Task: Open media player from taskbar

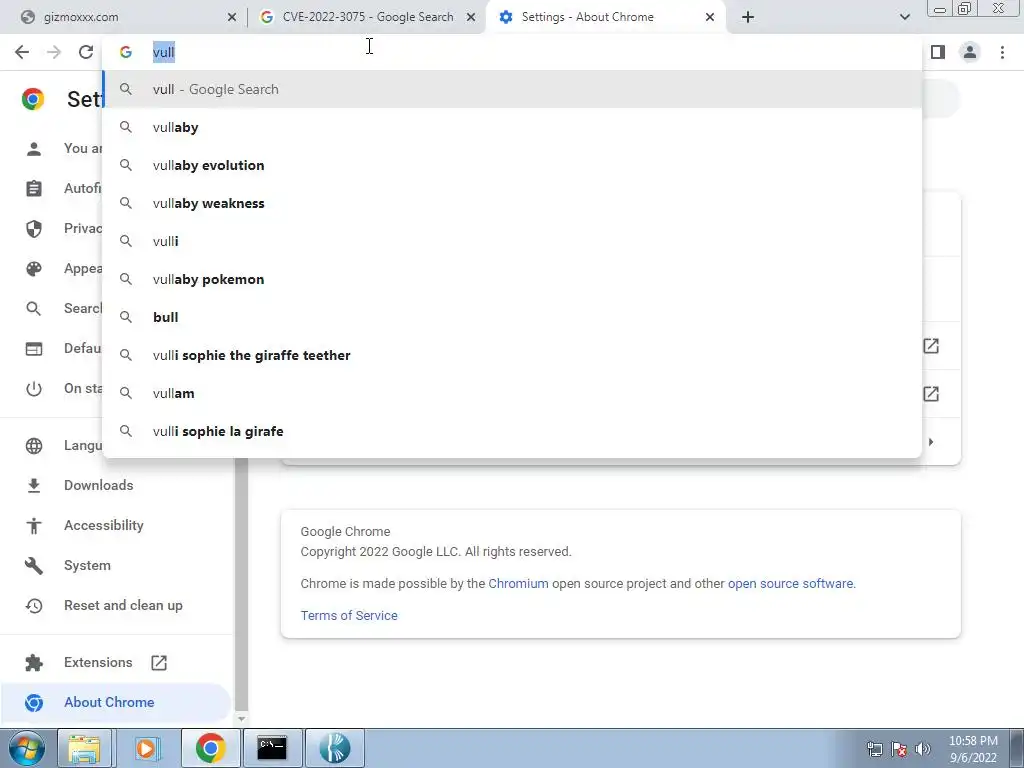Action: 146,748
